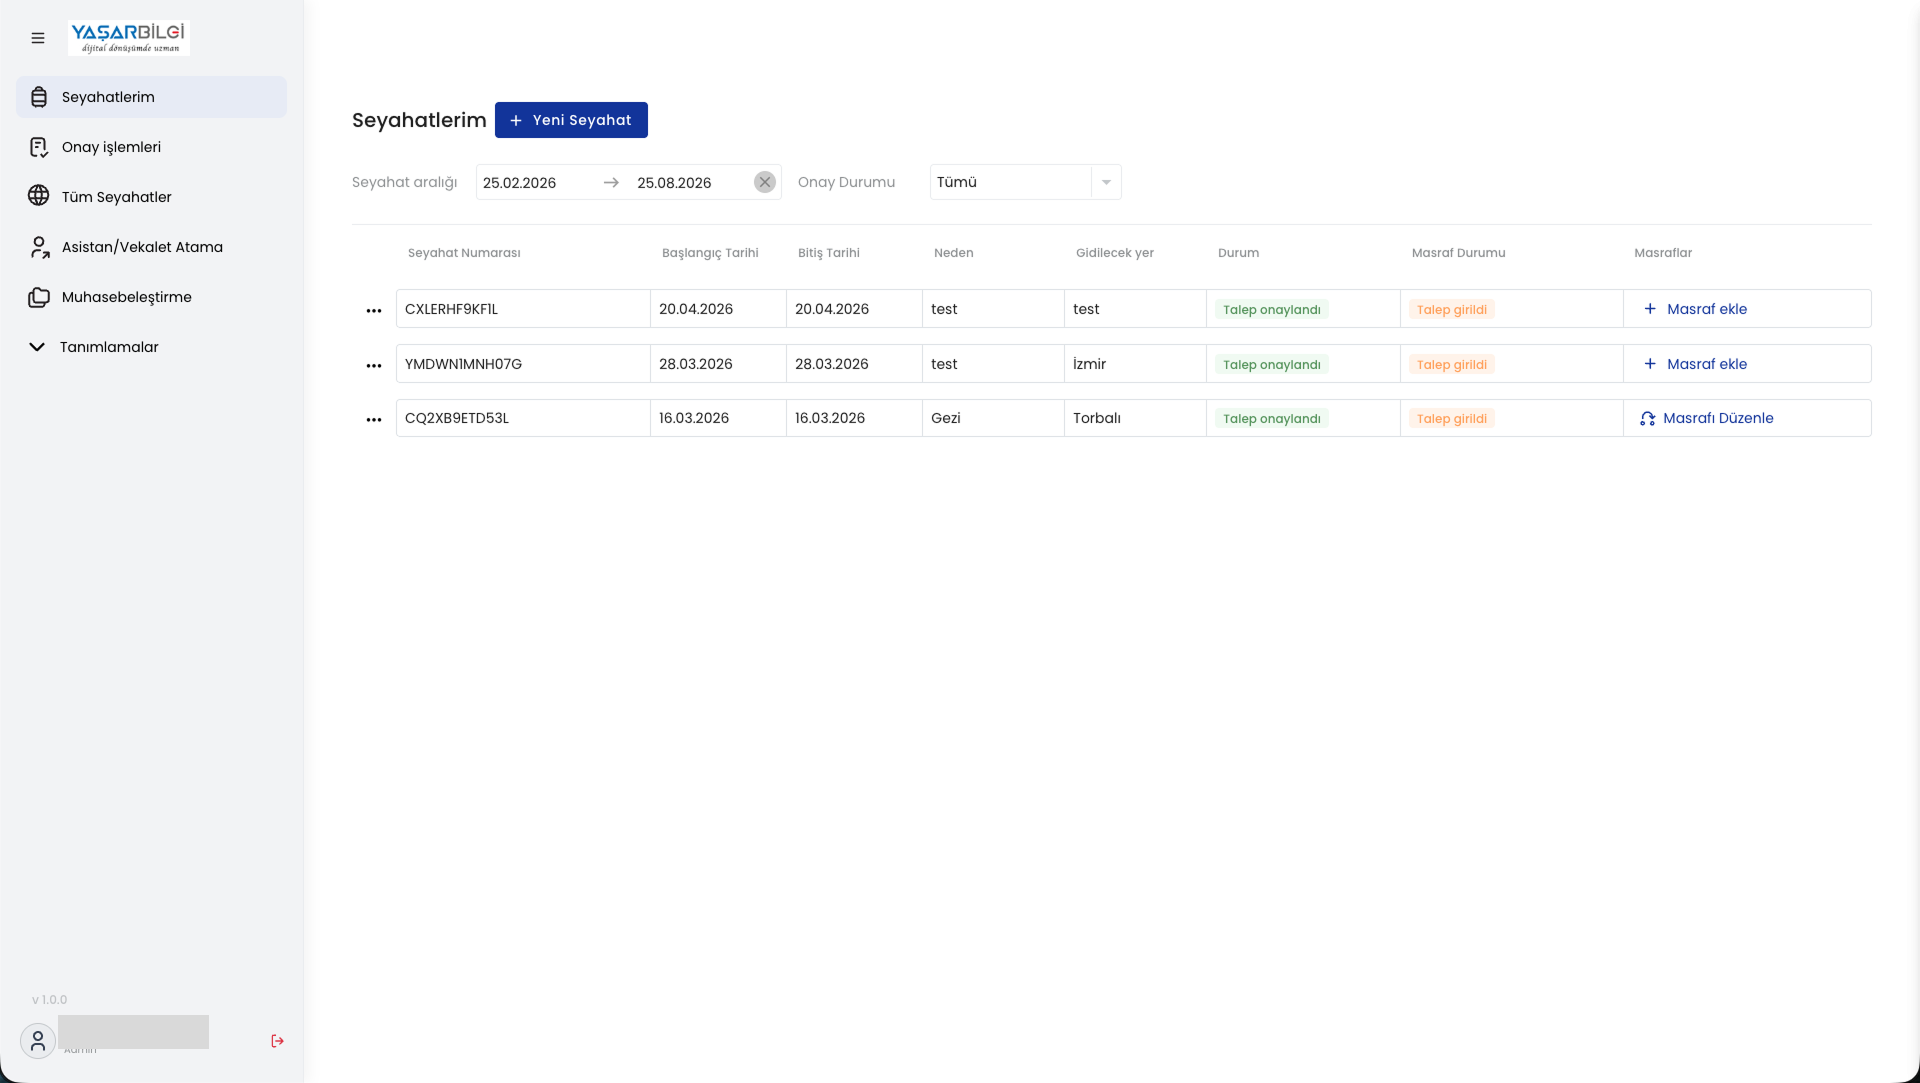Click the arrow between the two dates
This screenshot has width=1920, height=1083.
pyautogui.click(x=611, y=183)
